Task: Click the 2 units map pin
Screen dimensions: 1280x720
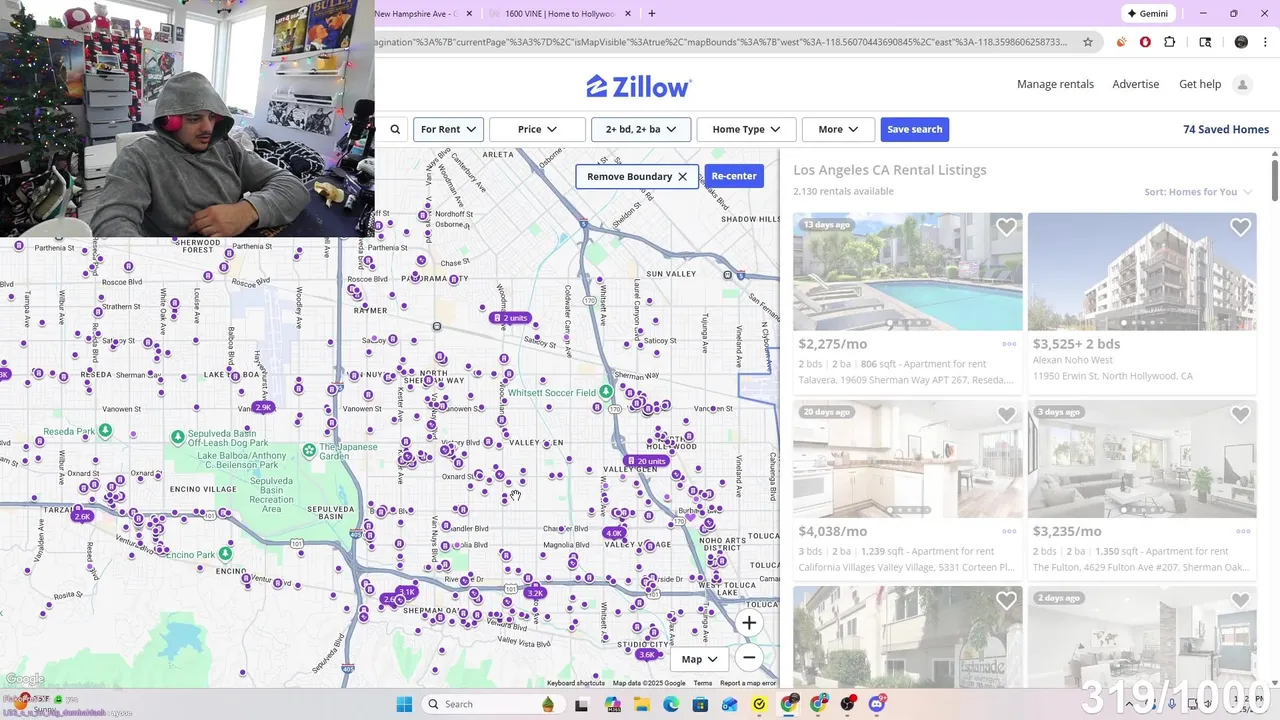Action: [x=509, y=318]
